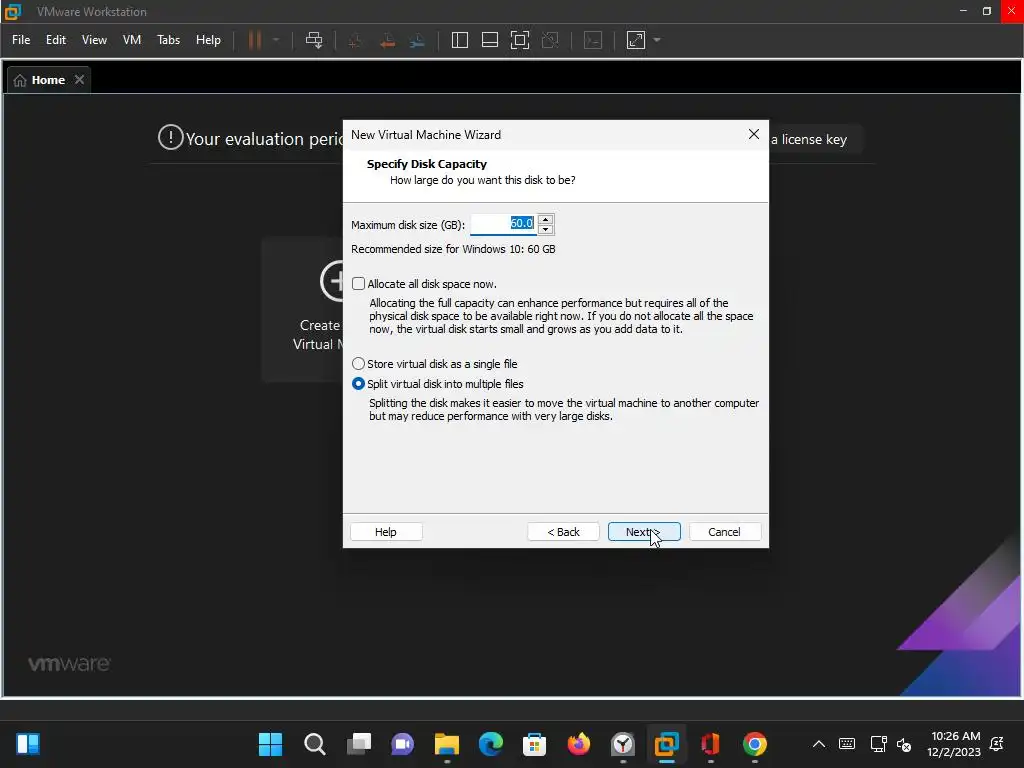The height and width of the screenshot is (768, 1024).
Task: Open the Tabs menu
Action: click(x=168, y=40)
